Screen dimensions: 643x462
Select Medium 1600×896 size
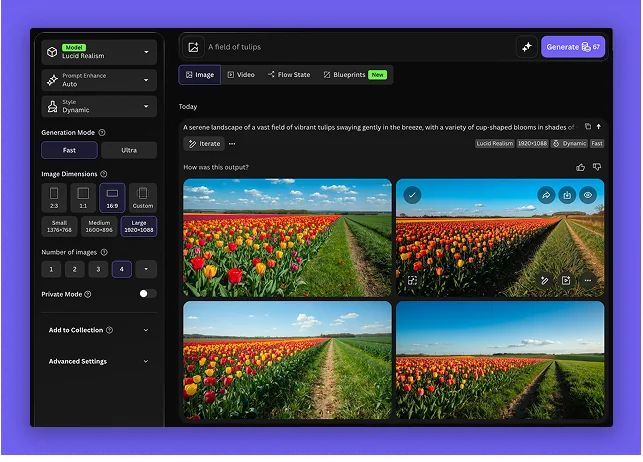99,226
